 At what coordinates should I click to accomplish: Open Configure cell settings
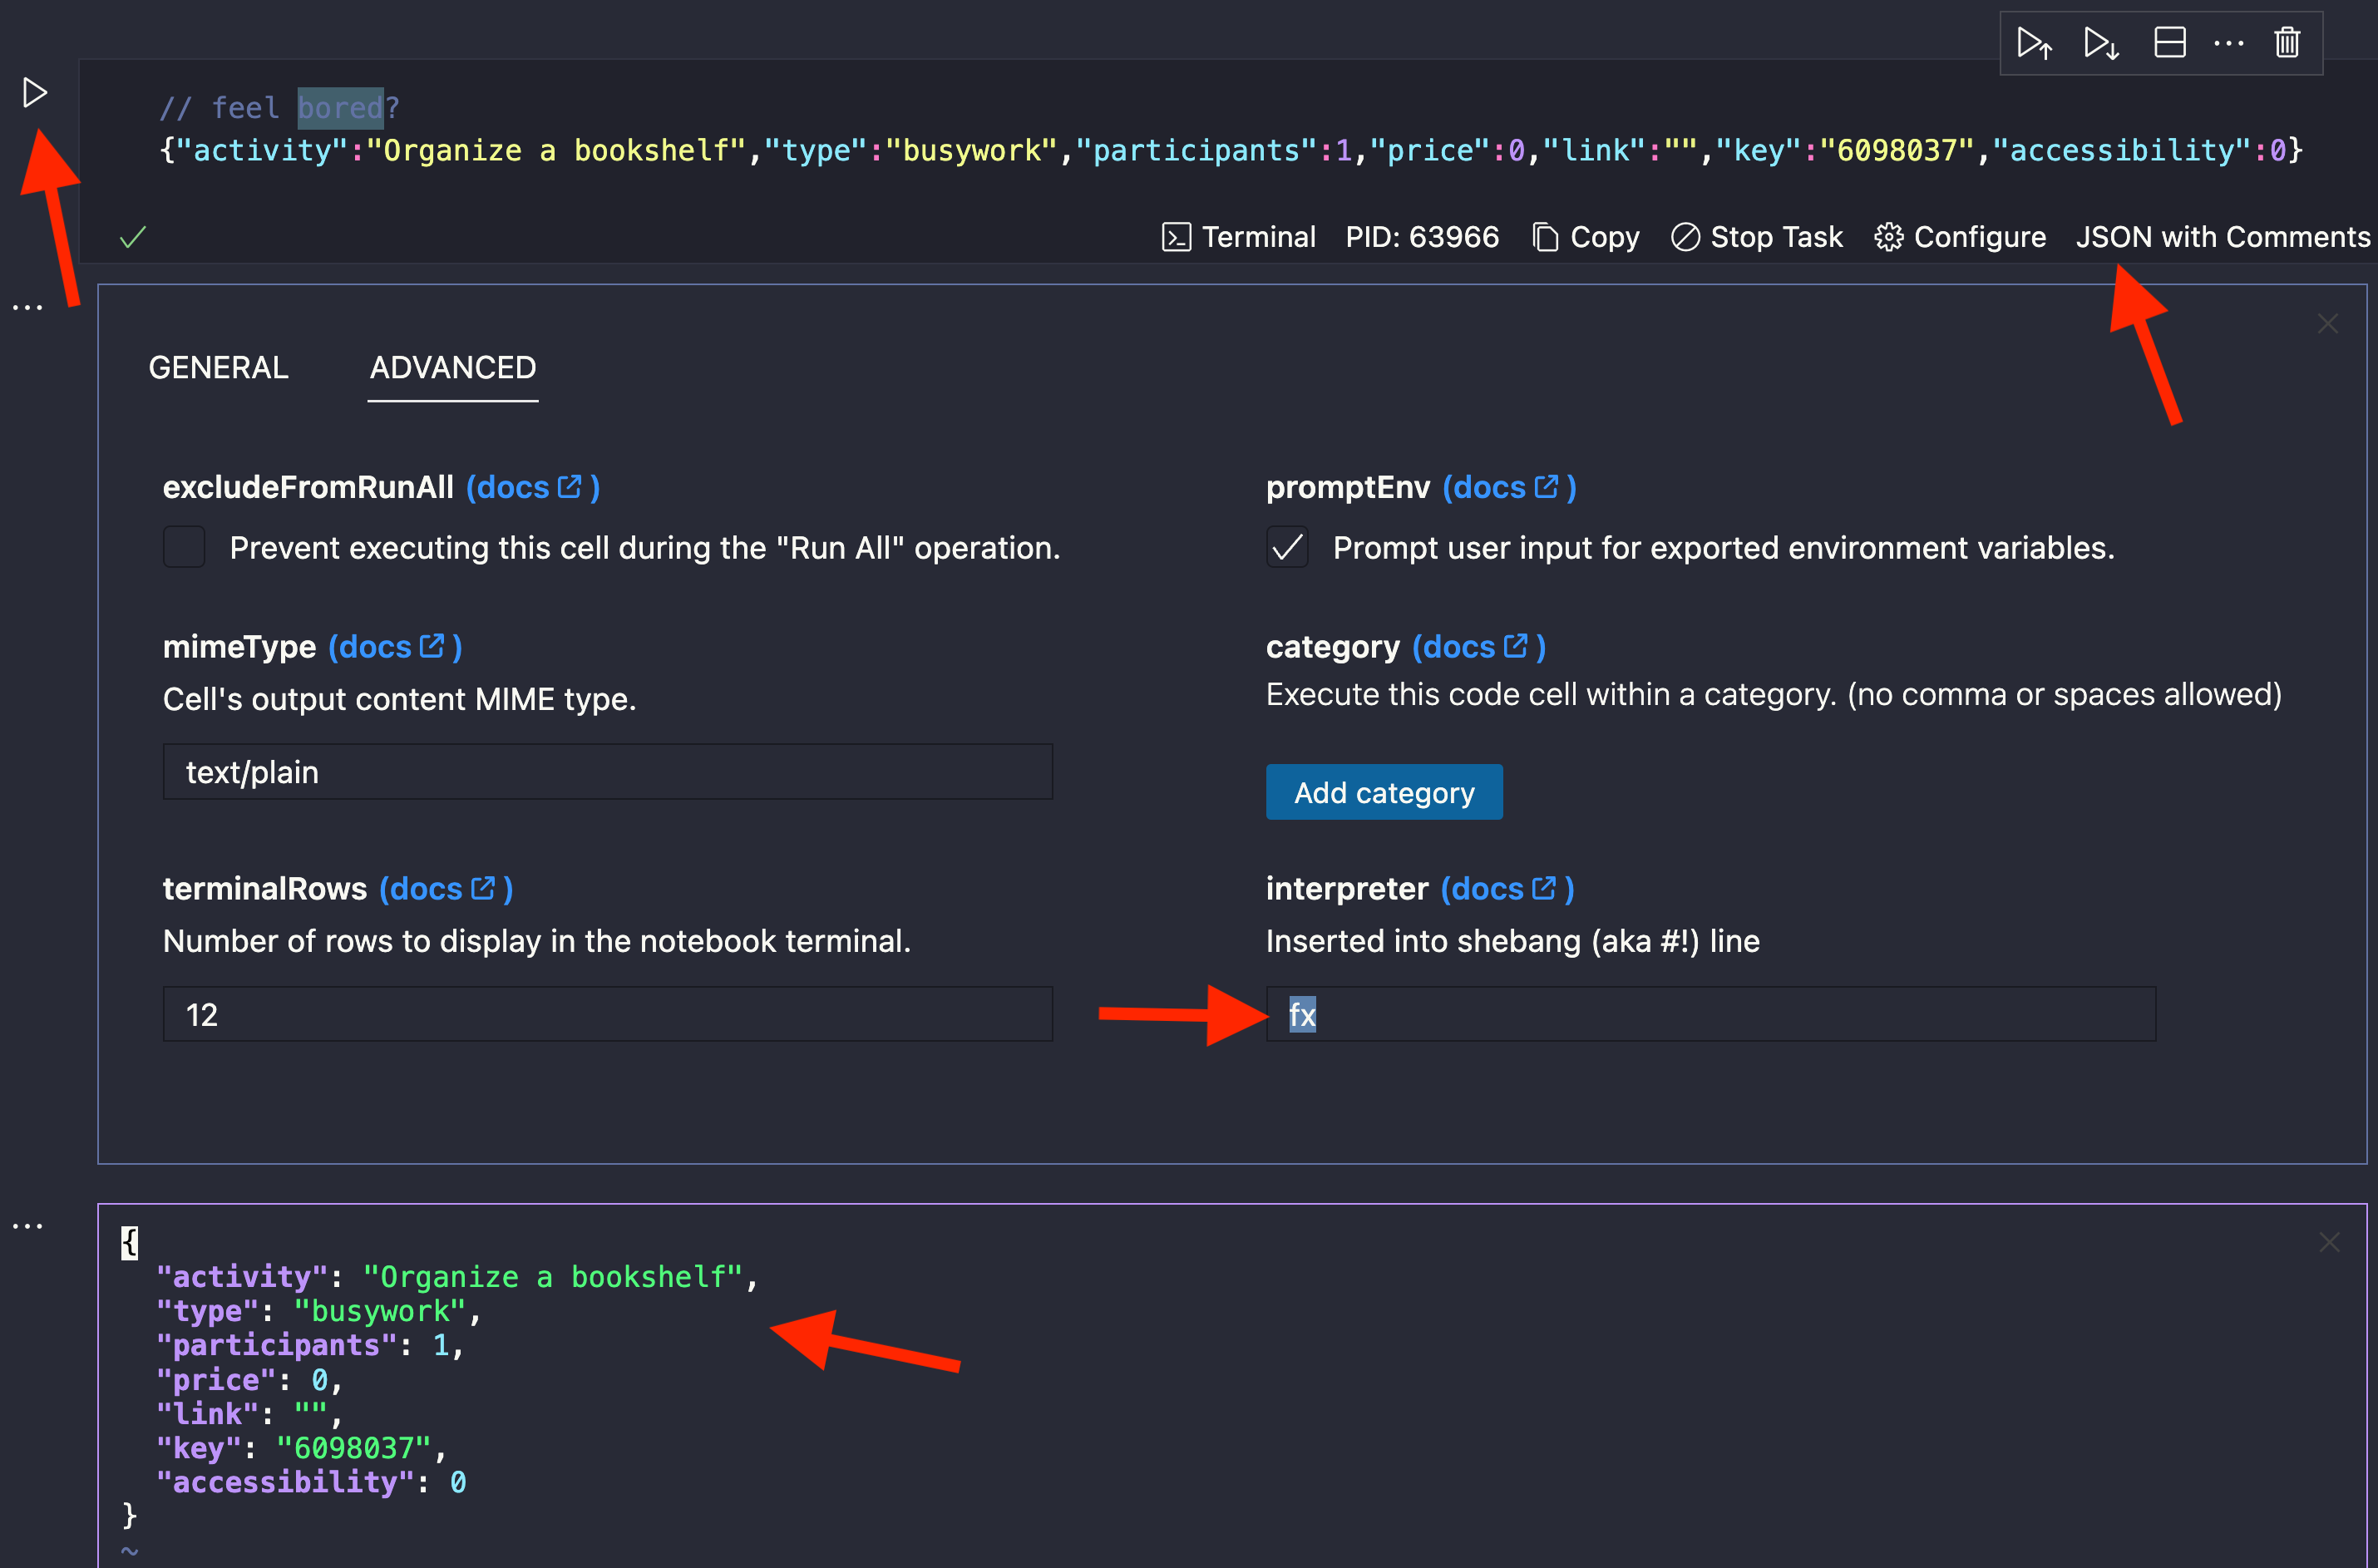point(1960,237)
